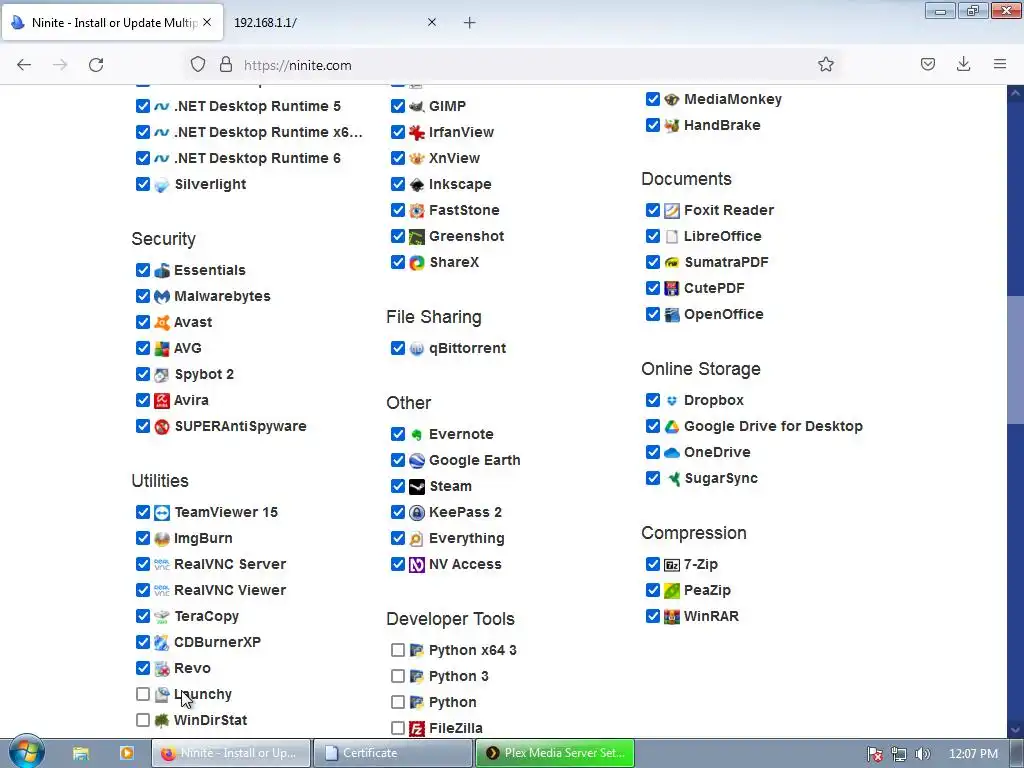Click the TeamViewer 15 icon
The height and width of the screenshot is (768, 1024).
[162, 513]
